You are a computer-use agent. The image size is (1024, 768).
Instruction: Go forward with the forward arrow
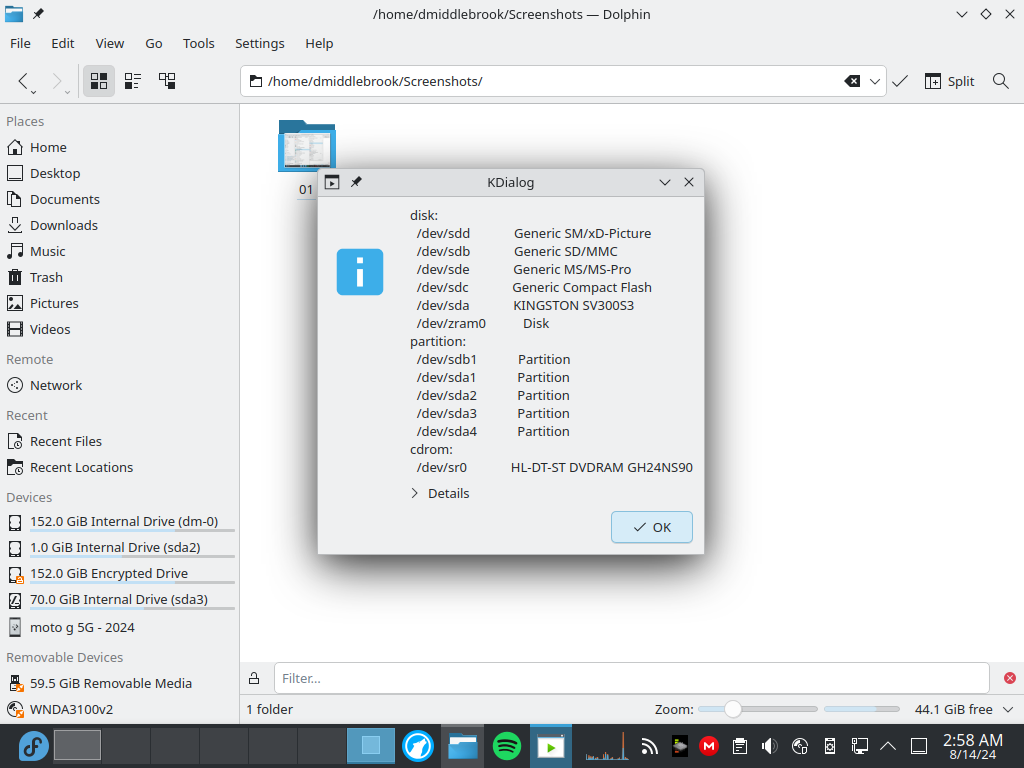coord(57,81)
